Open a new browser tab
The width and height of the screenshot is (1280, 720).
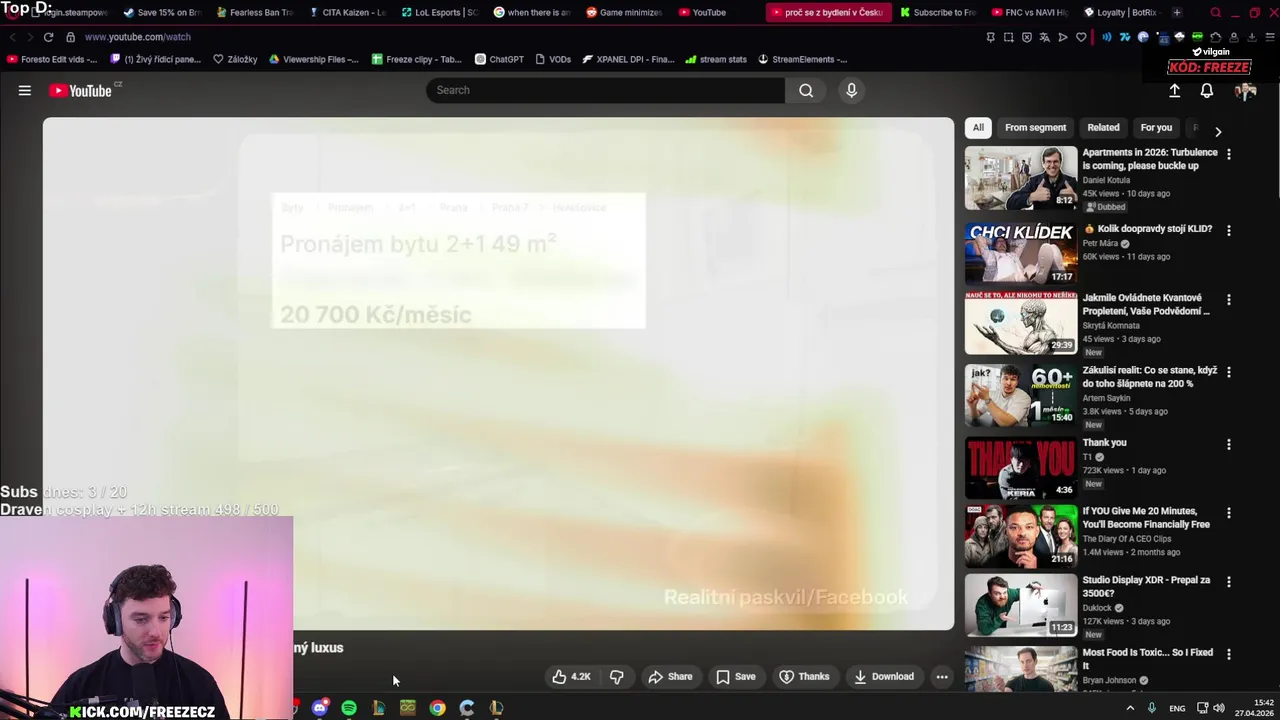click(x=1177, y=12)
